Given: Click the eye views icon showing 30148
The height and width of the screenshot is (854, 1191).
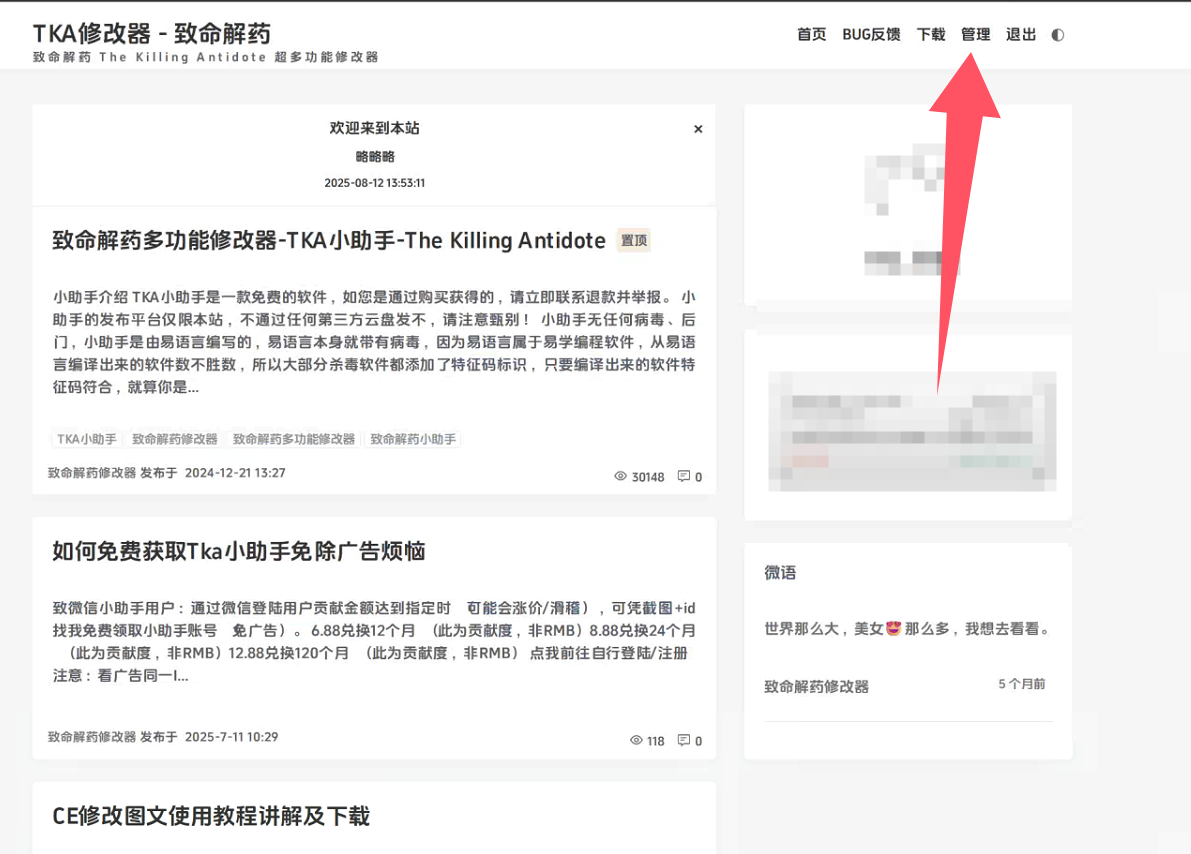Looking at the screenshot, I should [620, 477].
